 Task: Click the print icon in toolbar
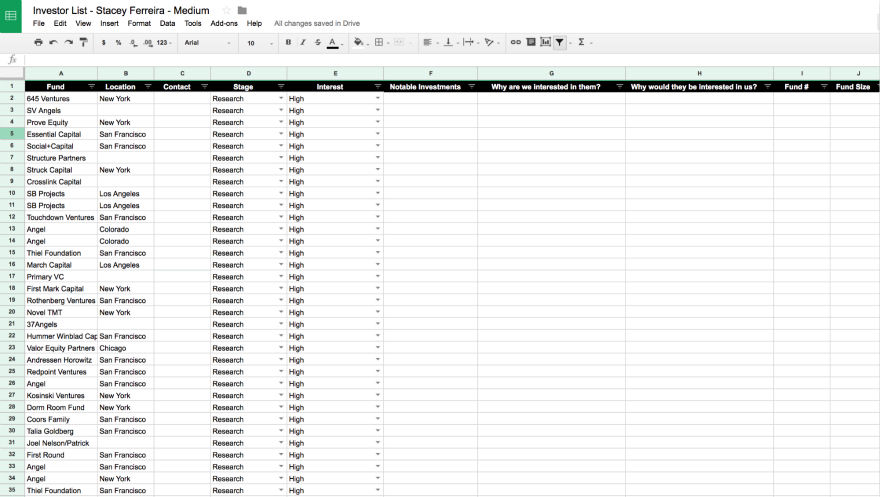[38, 43]
